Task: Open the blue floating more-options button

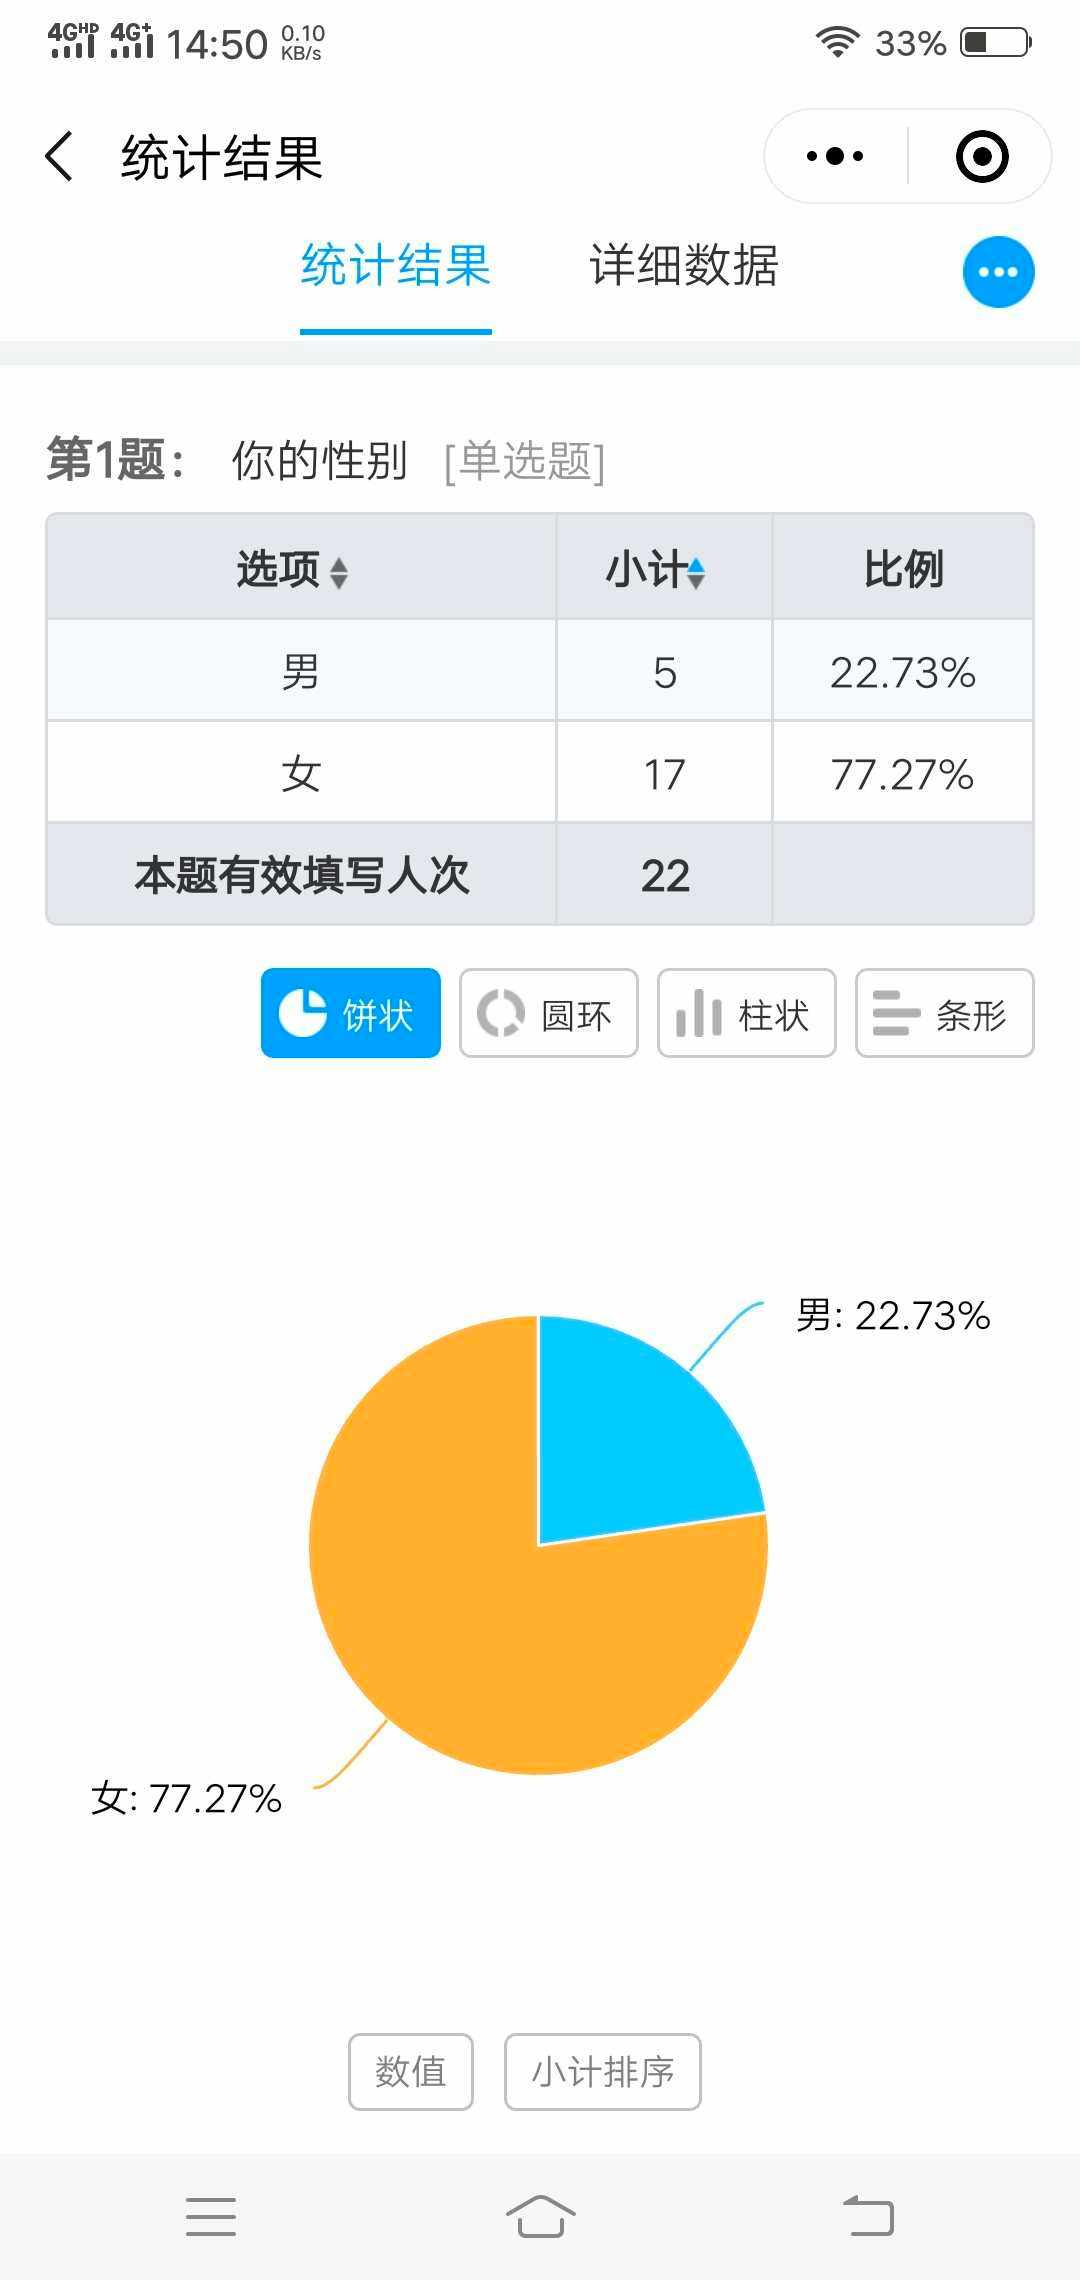Action: (998, 272)
